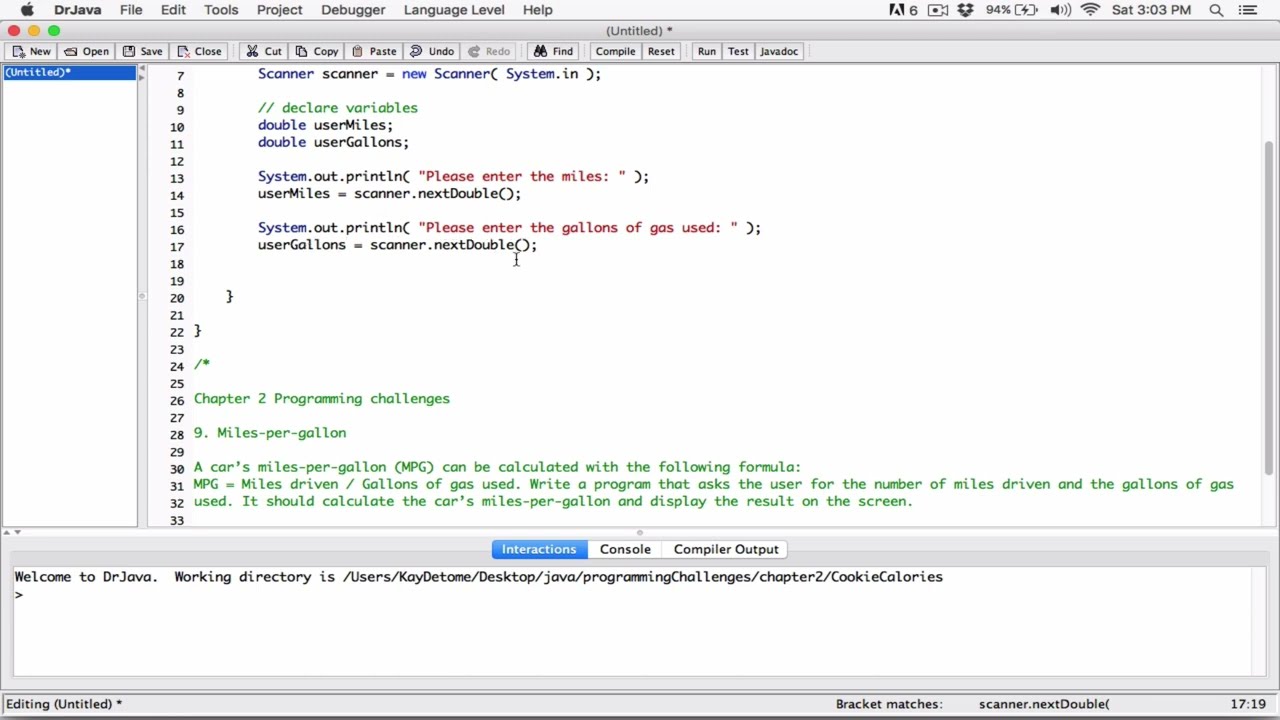Viewport: 1280px width, 720px height.
Task: Switch to the Interactions tab
Action: pyautogui.click(x=539, y=549)
